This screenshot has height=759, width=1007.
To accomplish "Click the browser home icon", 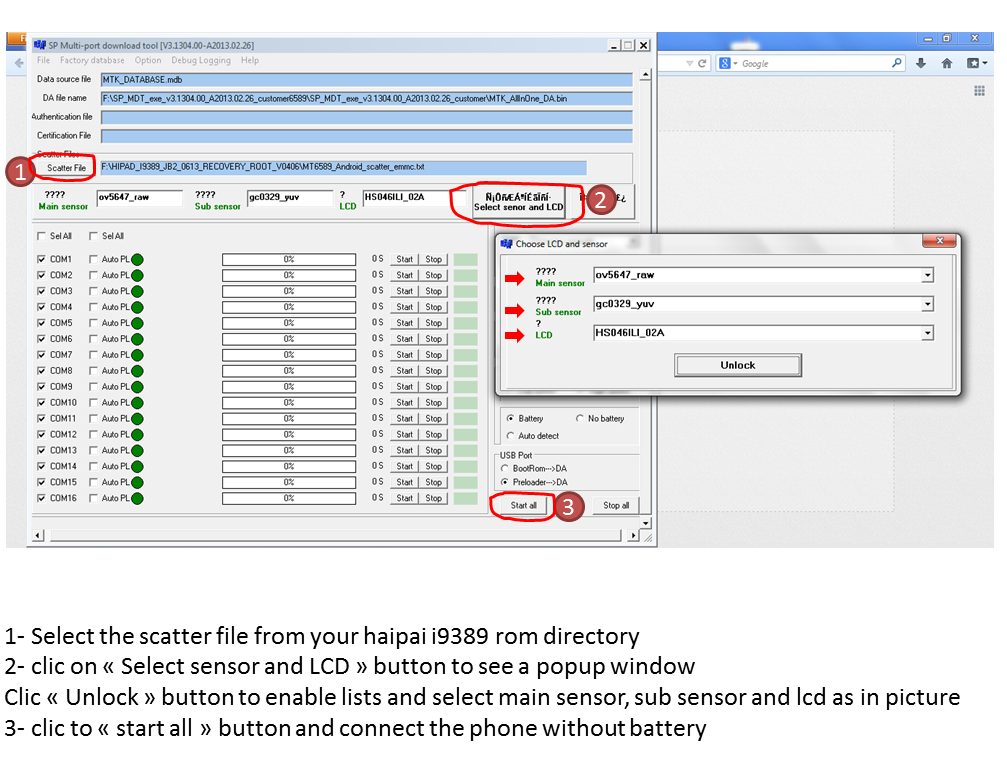I will pyautogui.click(x=946, y=63).
